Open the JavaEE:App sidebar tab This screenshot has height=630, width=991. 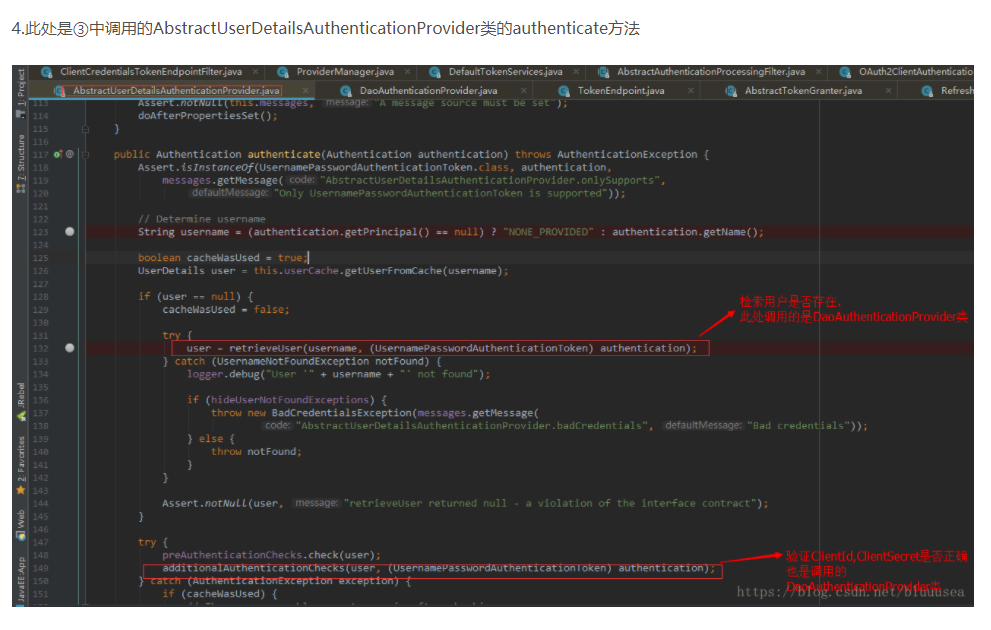point(20,581)
